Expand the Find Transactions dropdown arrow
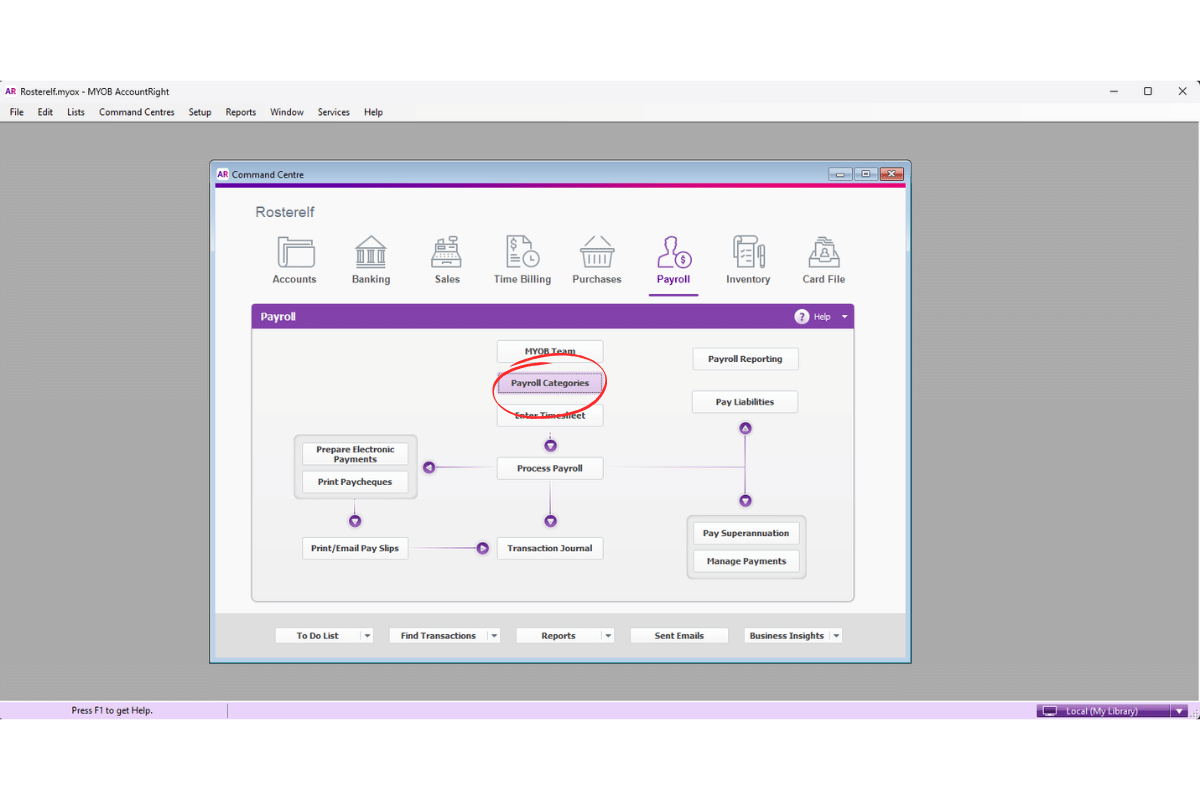The width and height of the screenshot is (1200, 800). tap(494, 636)
